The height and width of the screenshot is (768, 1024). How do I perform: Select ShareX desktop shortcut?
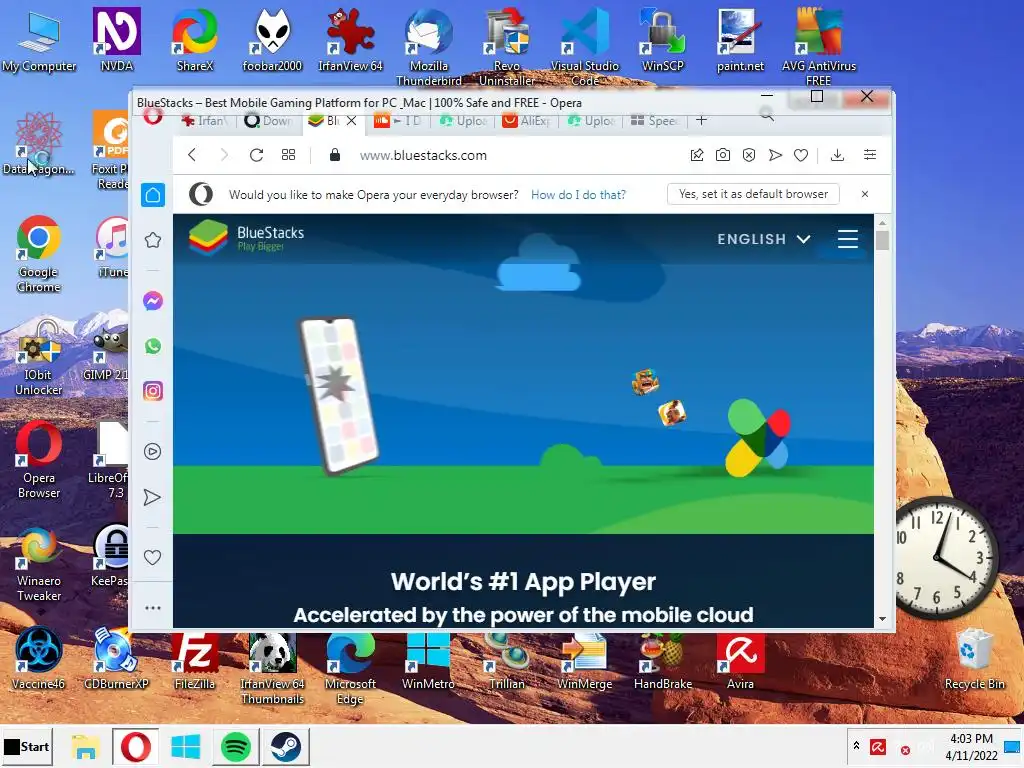tap(195, 40)
